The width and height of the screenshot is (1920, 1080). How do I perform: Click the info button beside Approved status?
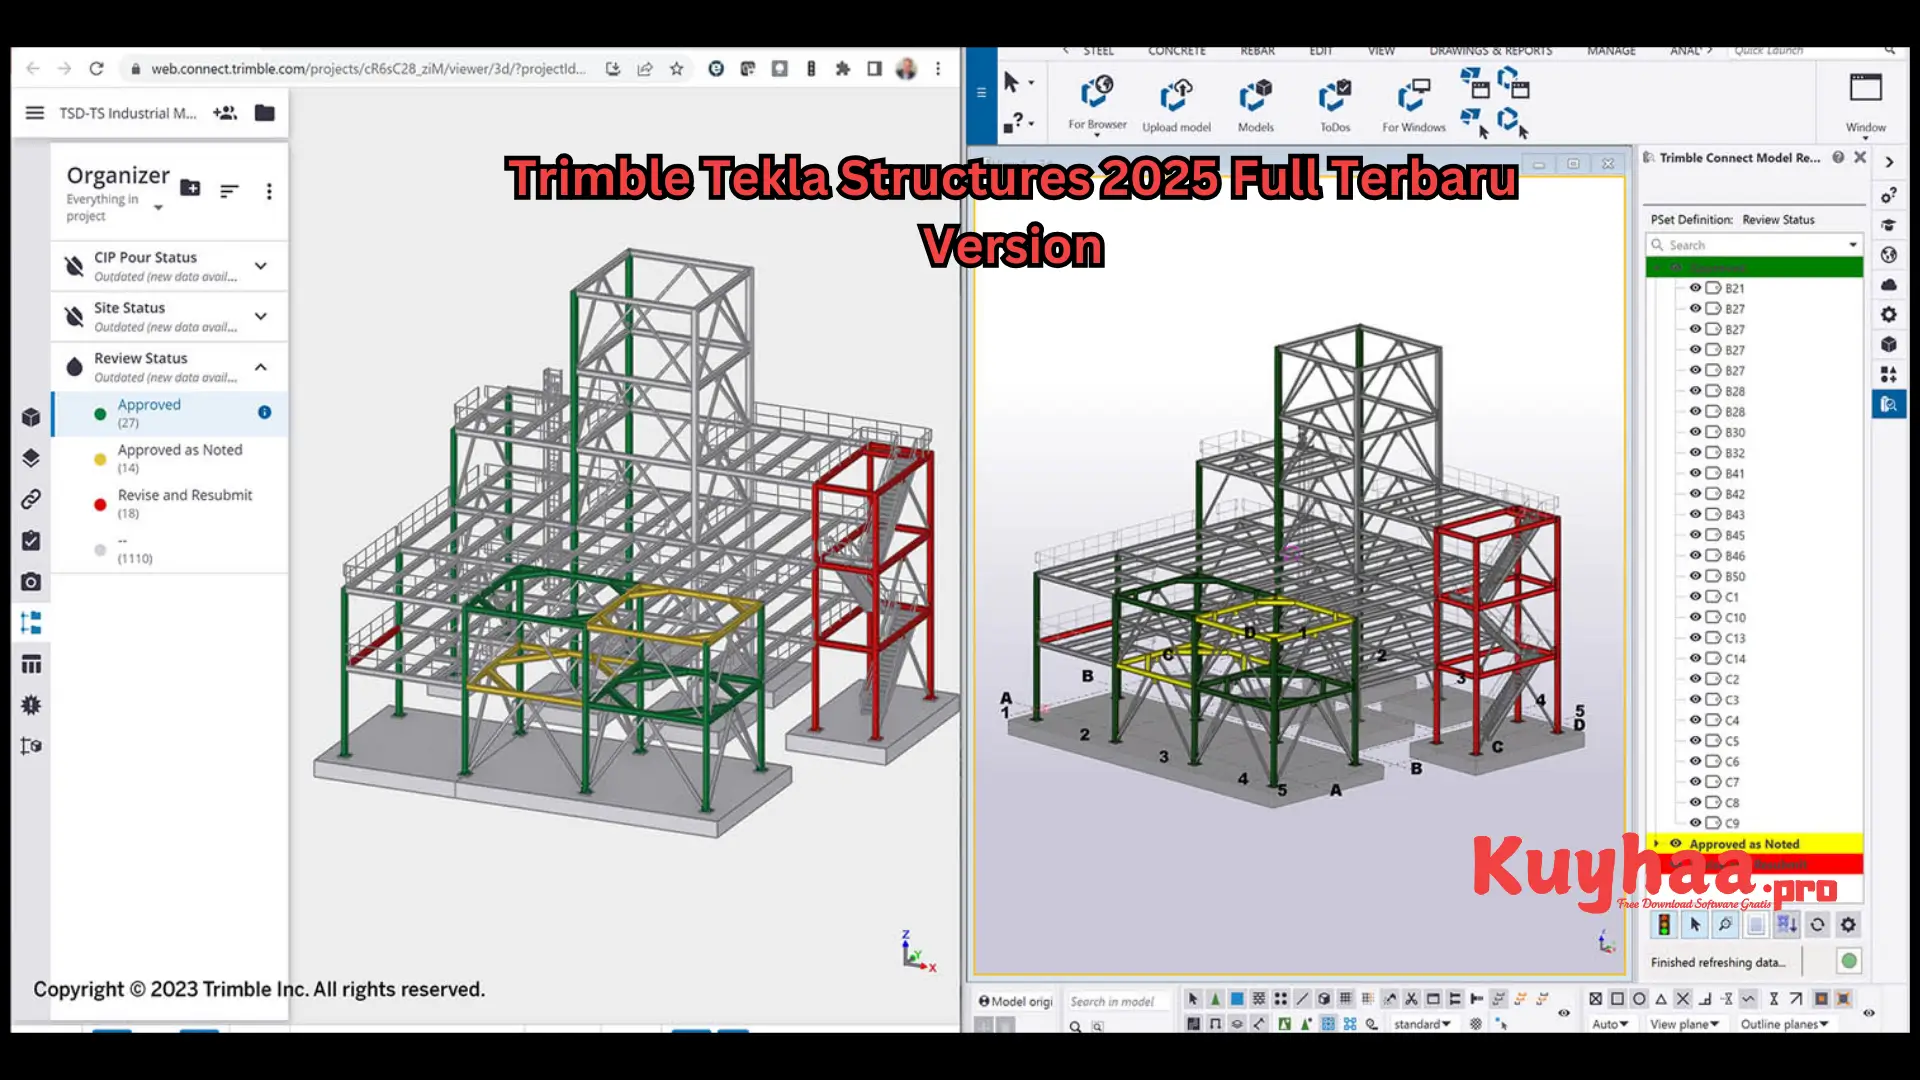264,411
